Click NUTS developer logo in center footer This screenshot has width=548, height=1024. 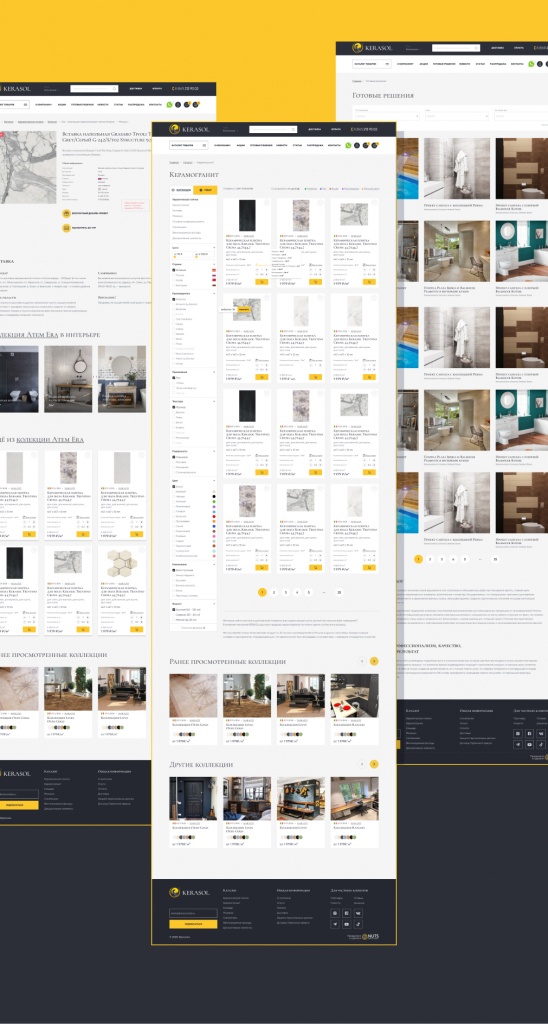pos(370,936)
